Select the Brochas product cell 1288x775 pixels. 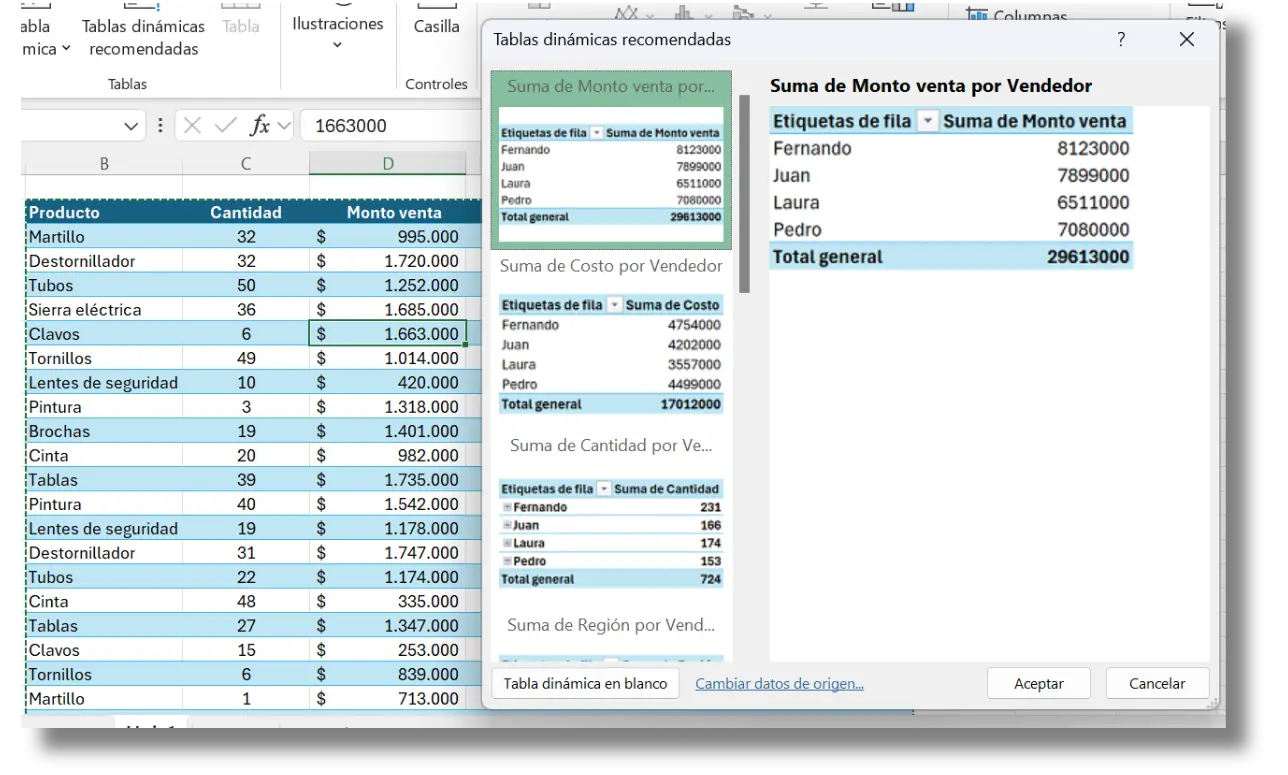(104, 431)
